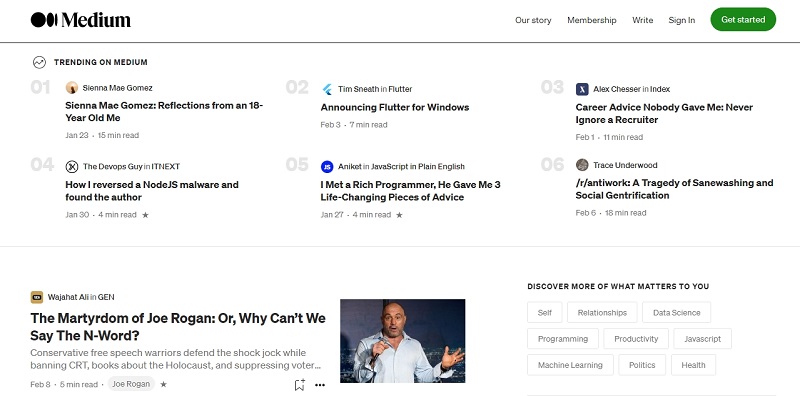Read Announcing Flutter for Windows article
The image size is (800, 396).
click(395, 107)
